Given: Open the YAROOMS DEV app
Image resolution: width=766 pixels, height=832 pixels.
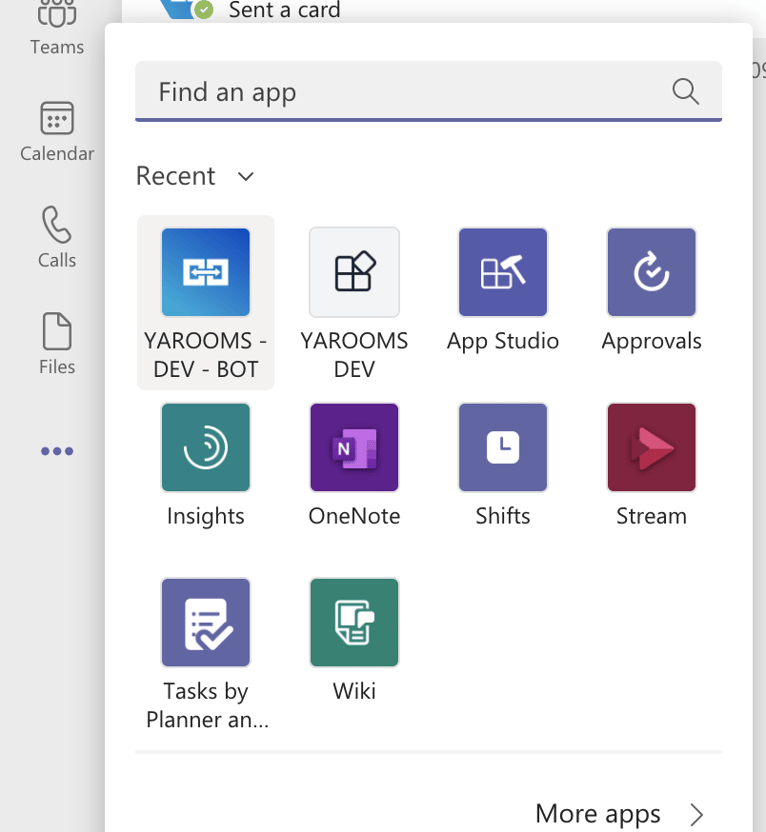Looking at the screenshot, I should pyautogui.click(x=354, y=272).
